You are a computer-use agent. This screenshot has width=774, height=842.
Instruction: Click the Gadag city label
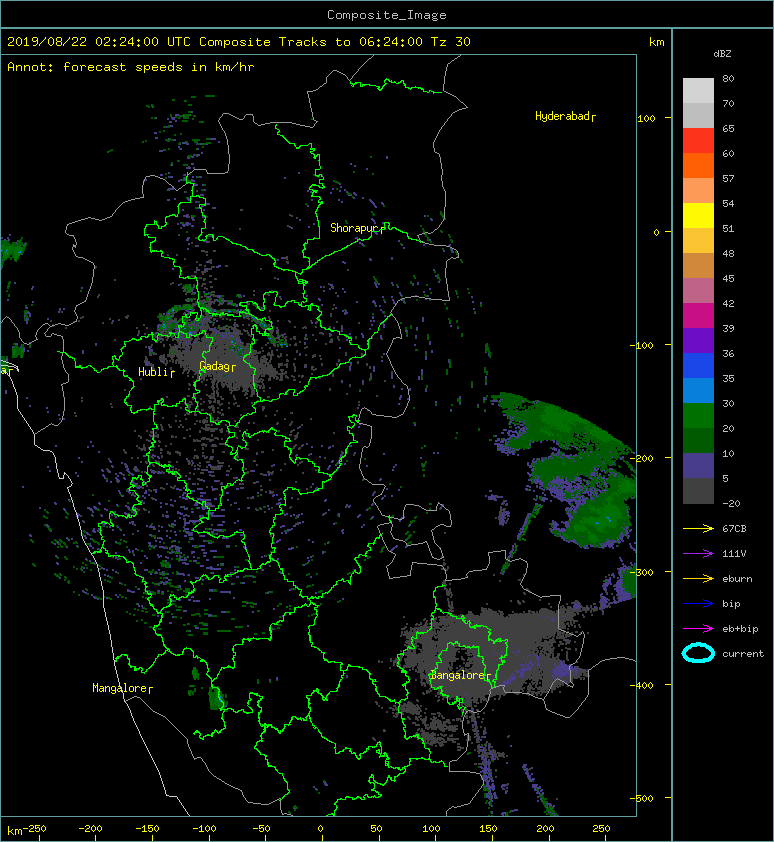(x=217, y=366)
